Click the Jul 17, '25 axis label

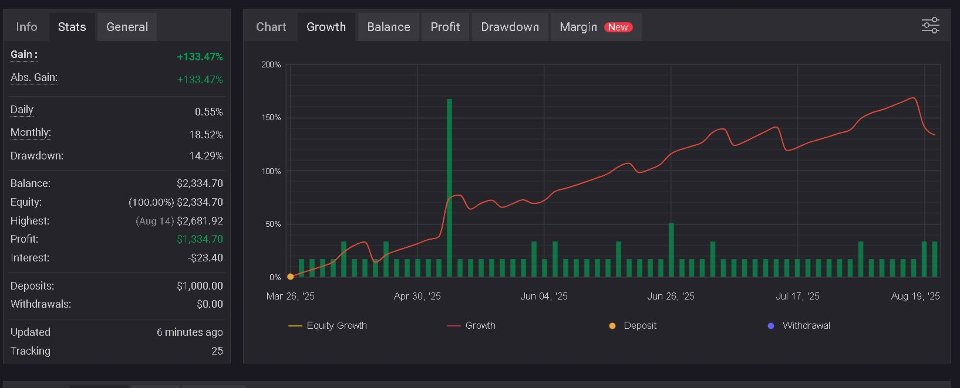point(797,296)
